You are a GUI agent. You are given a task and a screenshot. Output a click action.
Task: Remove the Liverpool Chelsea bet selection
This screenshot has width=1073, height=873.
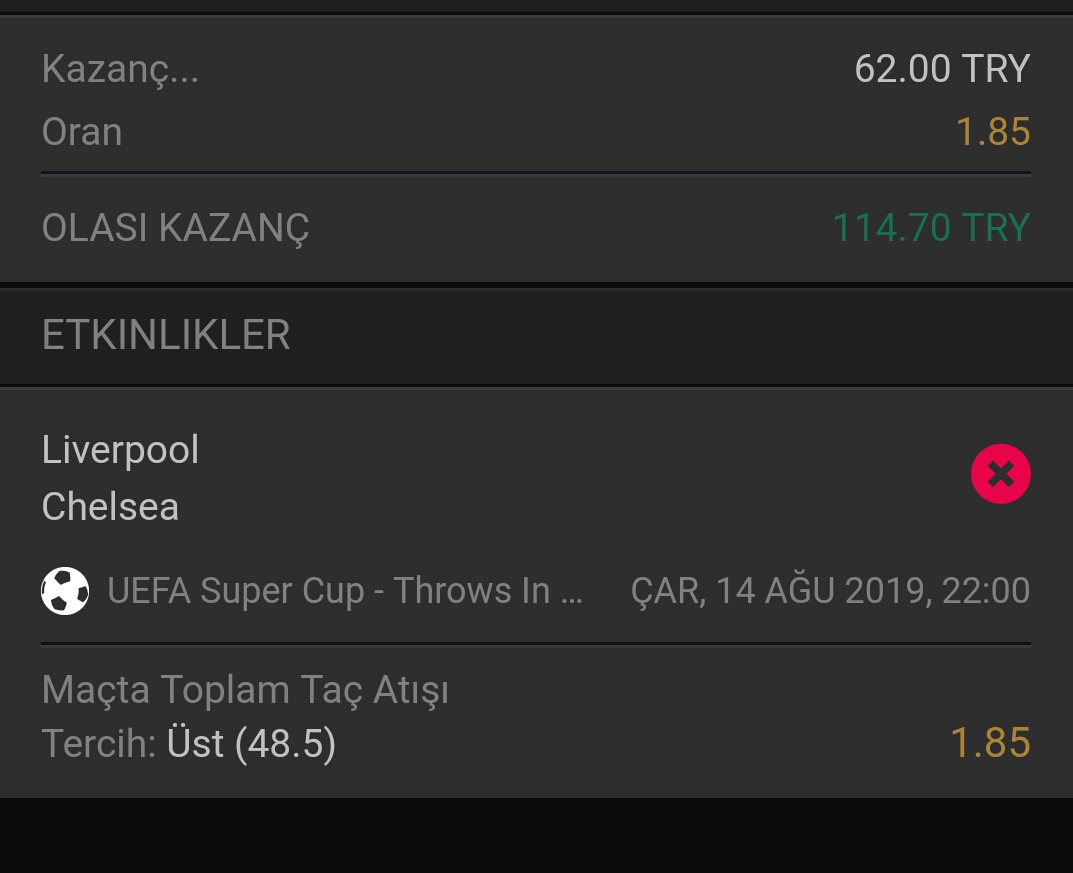pos(1000,474)
